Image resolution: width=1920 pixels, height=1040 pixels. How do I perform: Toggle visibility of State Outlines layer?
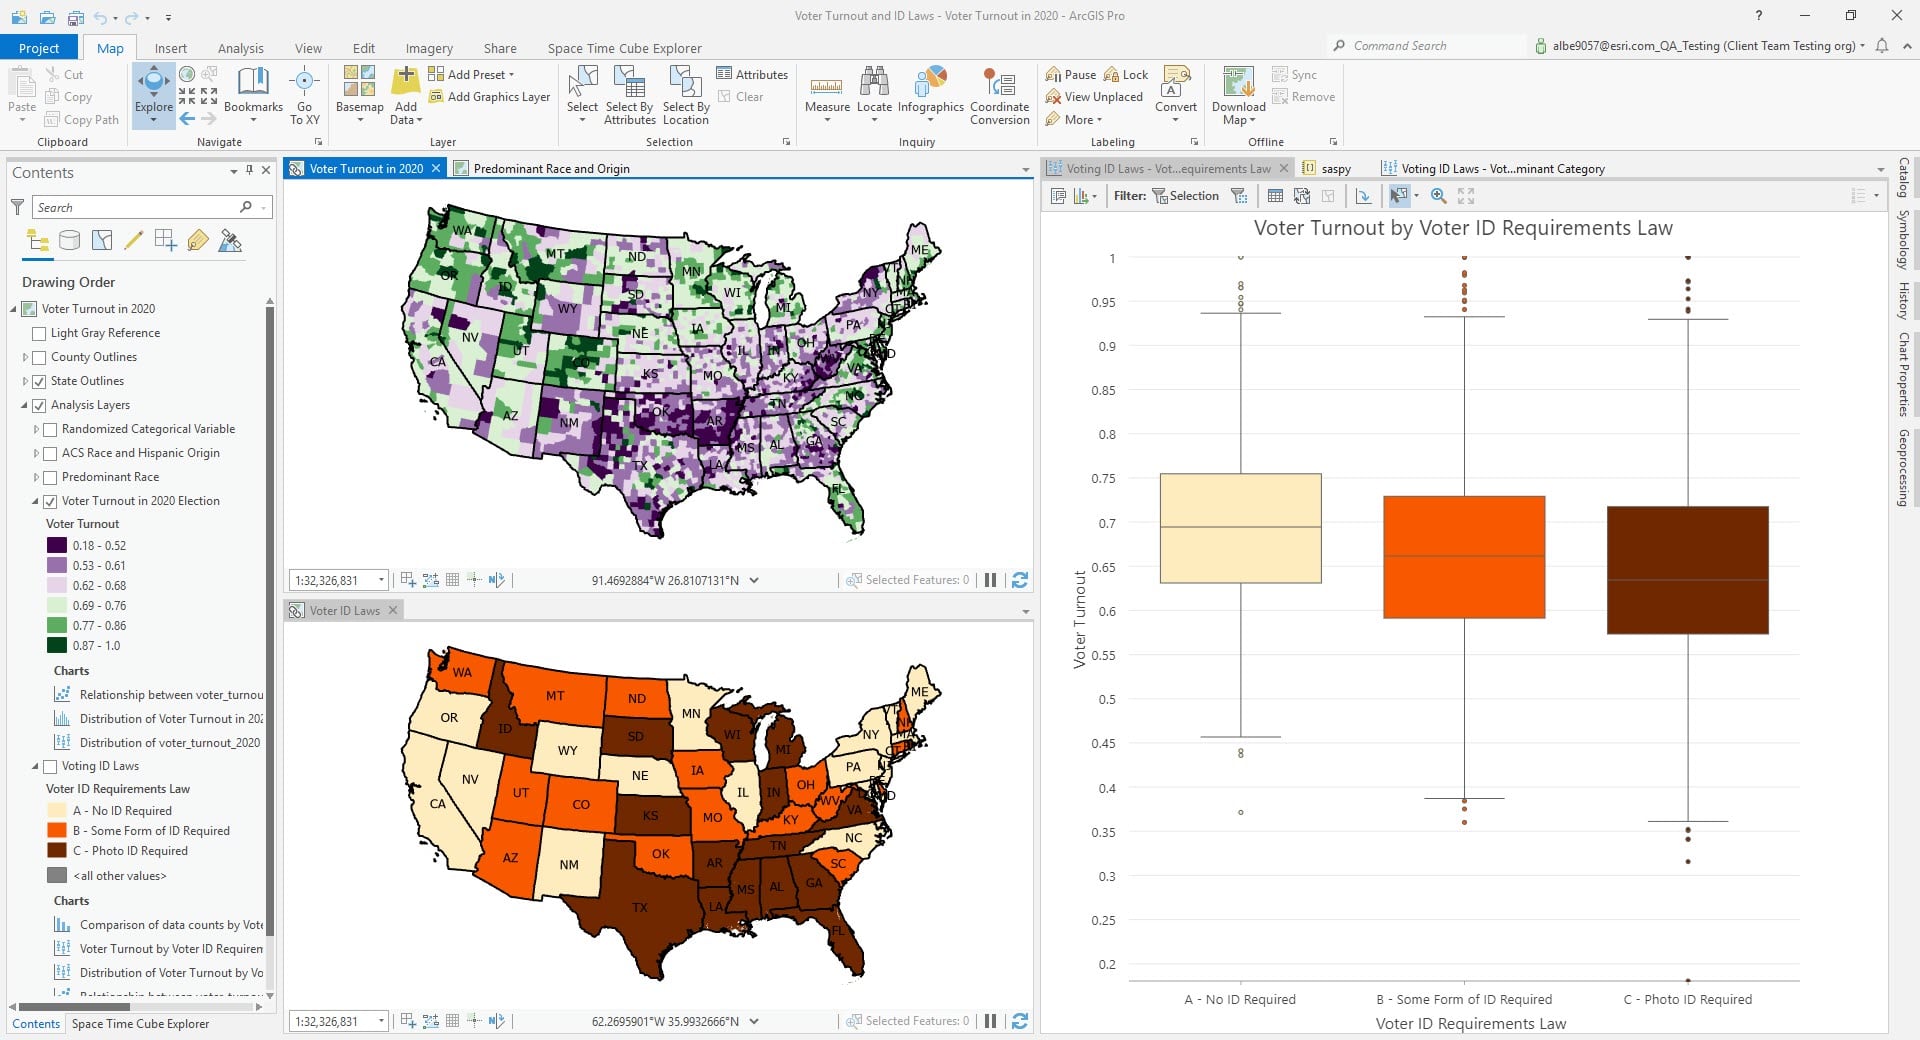(x=40, y=381)
